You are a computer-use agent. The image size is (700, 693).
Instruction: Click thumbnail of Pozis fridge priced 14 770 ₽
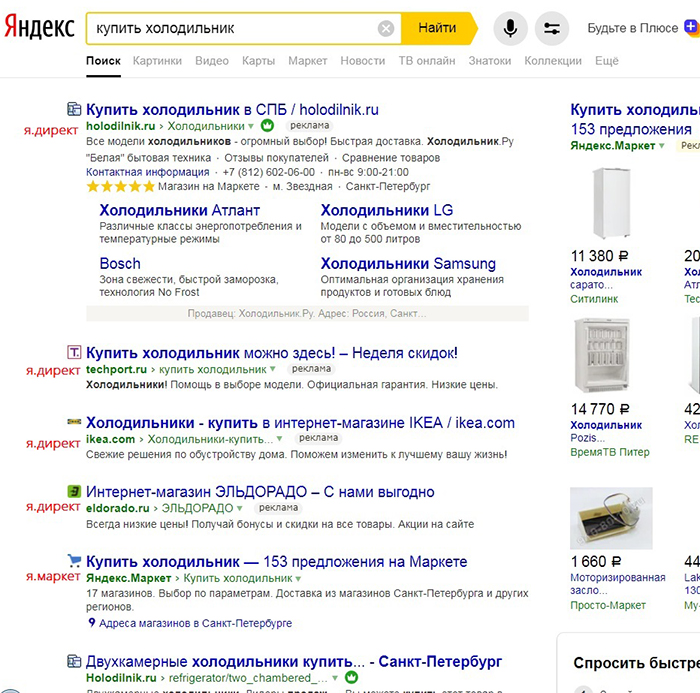click(602, 355)
